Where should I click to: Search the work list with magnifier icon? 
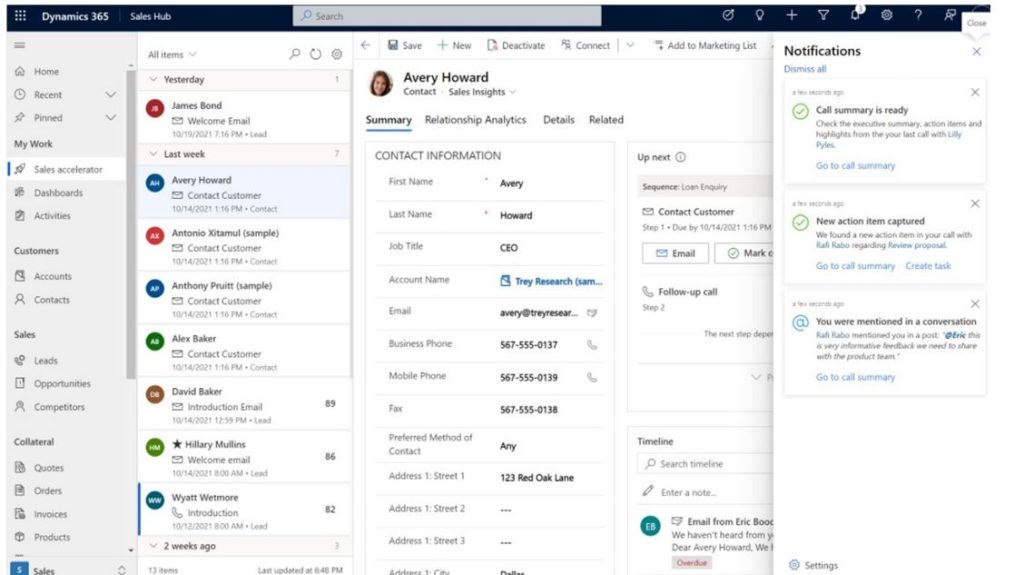pyautogui.click(x=295, y=54)
